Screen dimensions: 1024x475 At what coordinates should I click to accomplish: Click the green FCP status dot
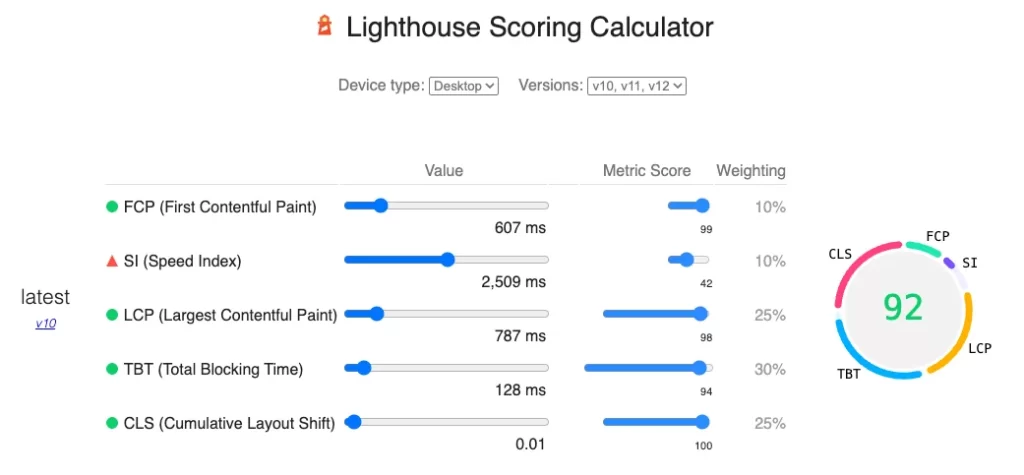tap(112, 207)
